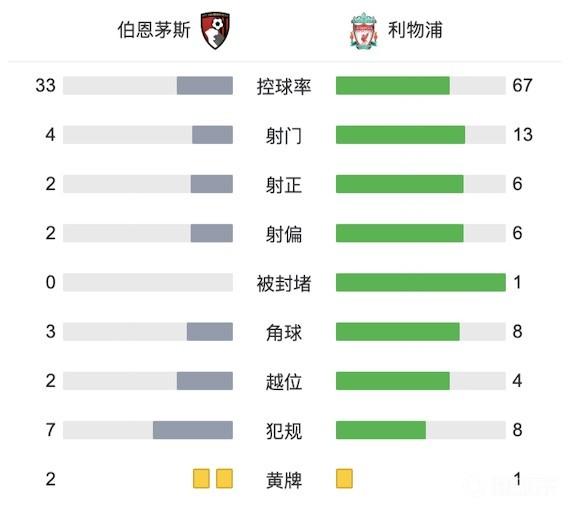Screen dimensions: 568x508
Task: Click Liverpool's shots value 13
Action: 523,135
